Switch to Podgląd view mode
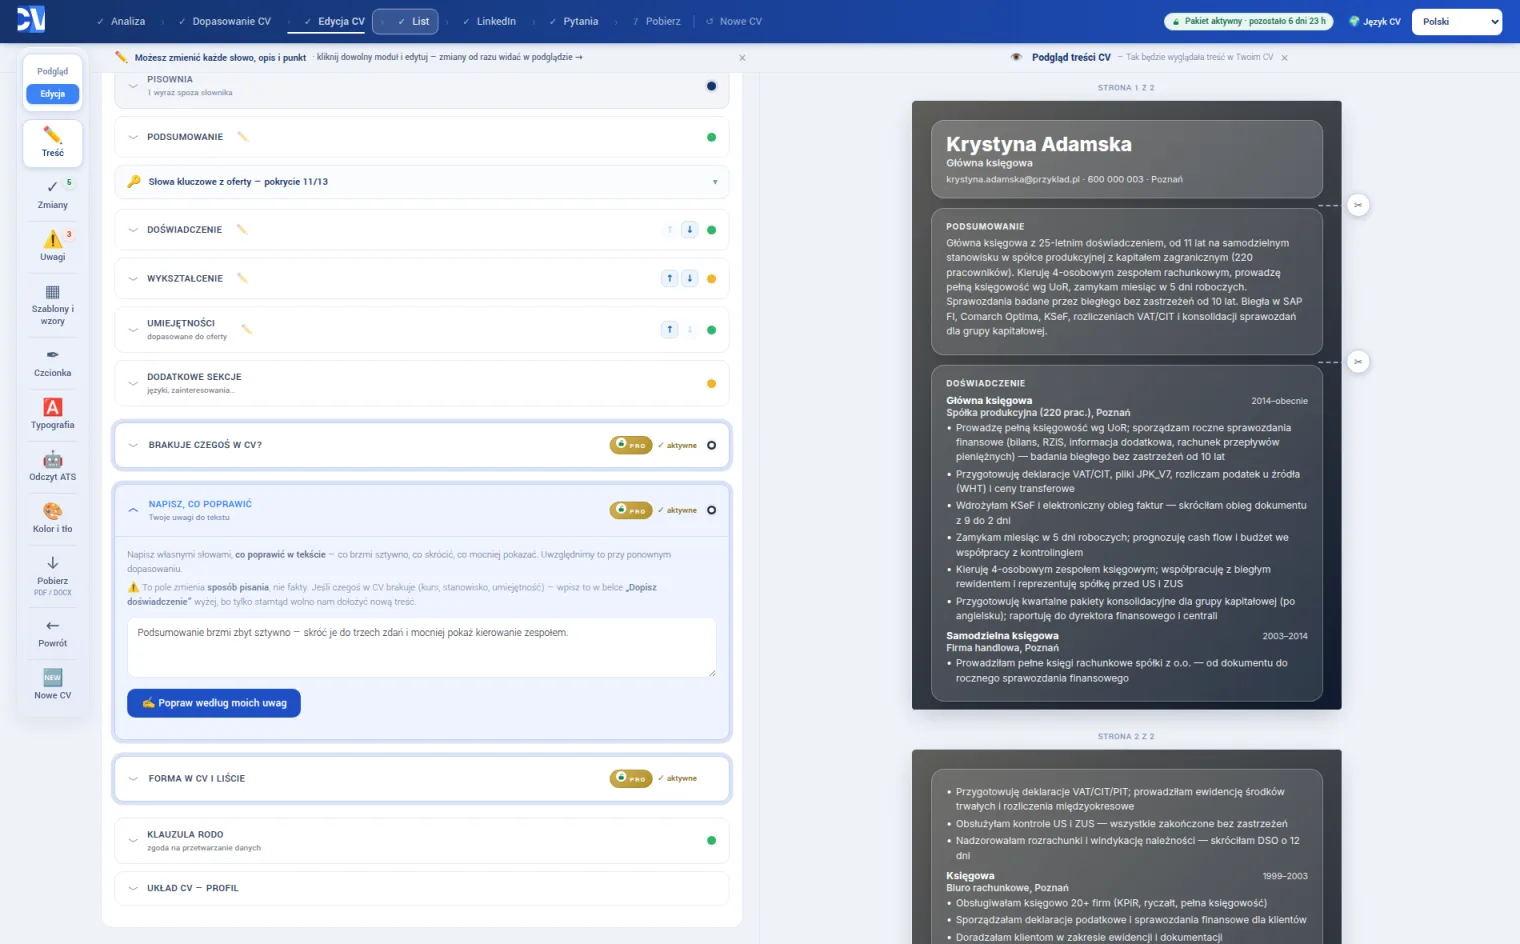Viewport: 1520px width, 944px height. 53,72
